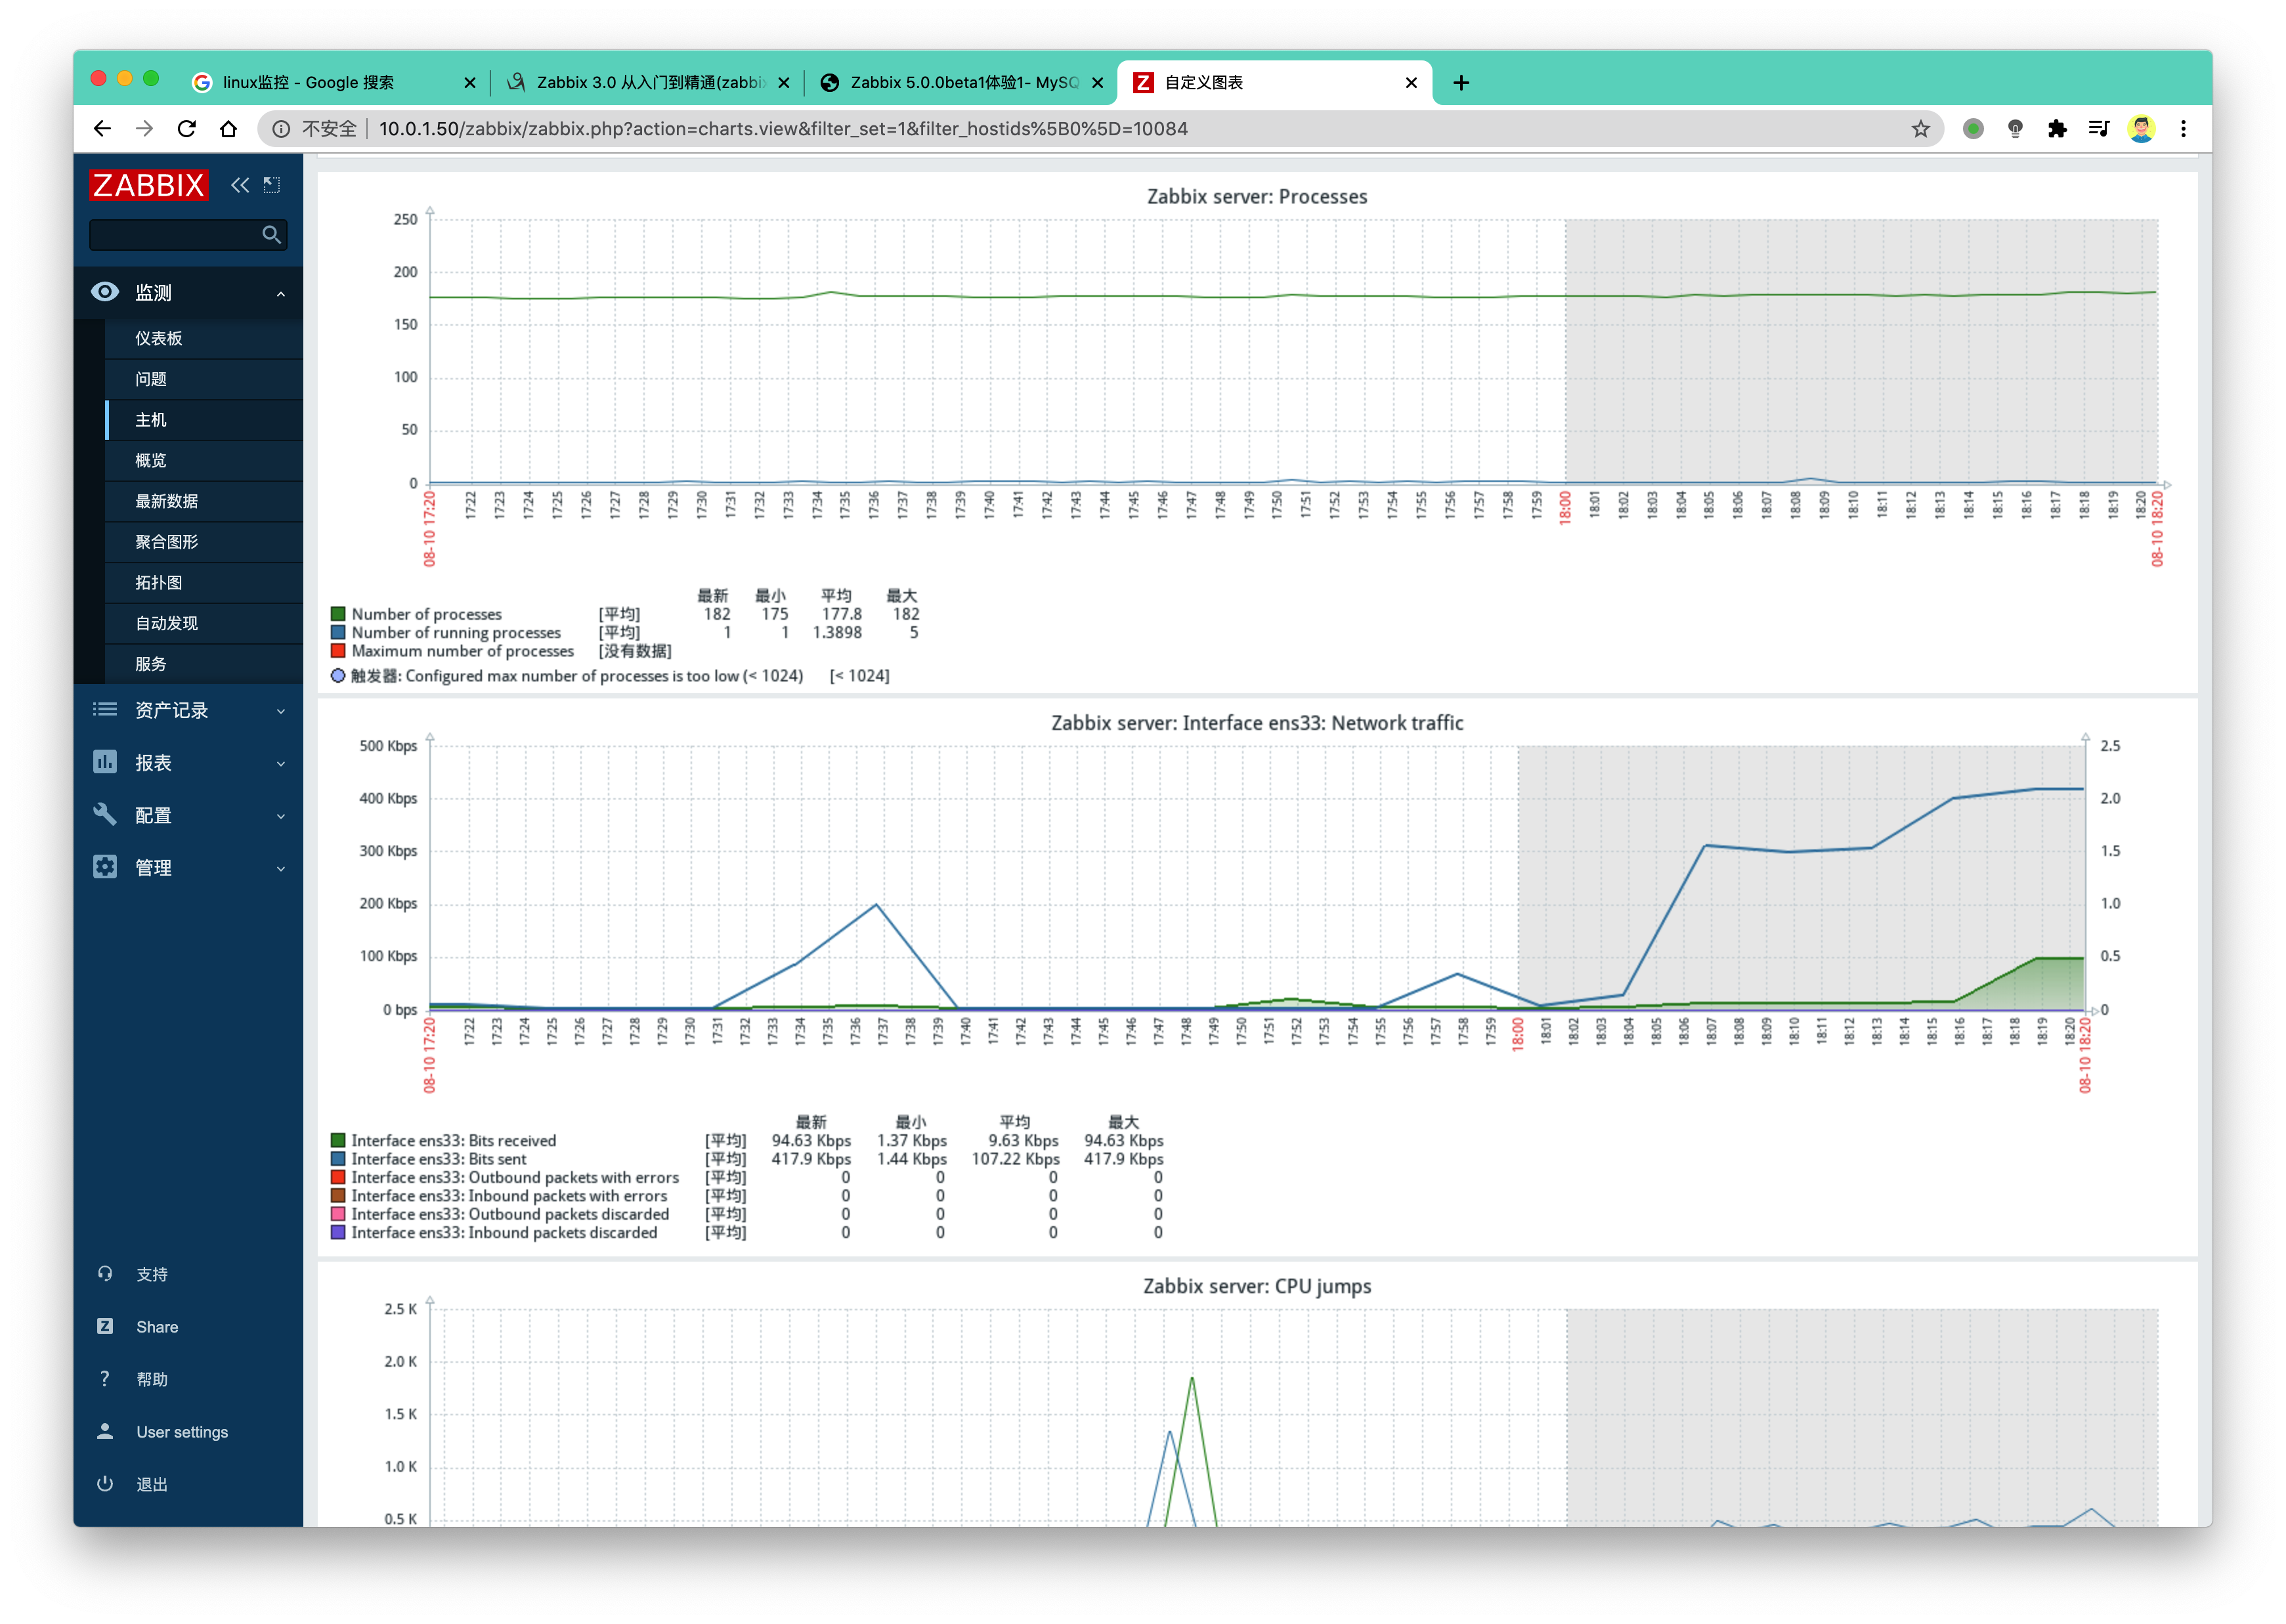Open the Chrome profile avatar
The width and height of the screenshot is (2286, 1624).
2141,128
